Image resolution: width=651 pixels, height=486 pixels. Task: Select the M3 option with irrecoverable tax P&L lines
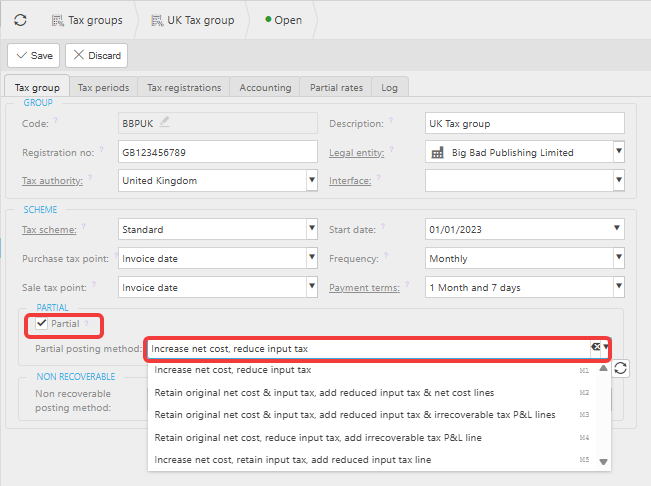pyautogui.click(x=372, y=415)
